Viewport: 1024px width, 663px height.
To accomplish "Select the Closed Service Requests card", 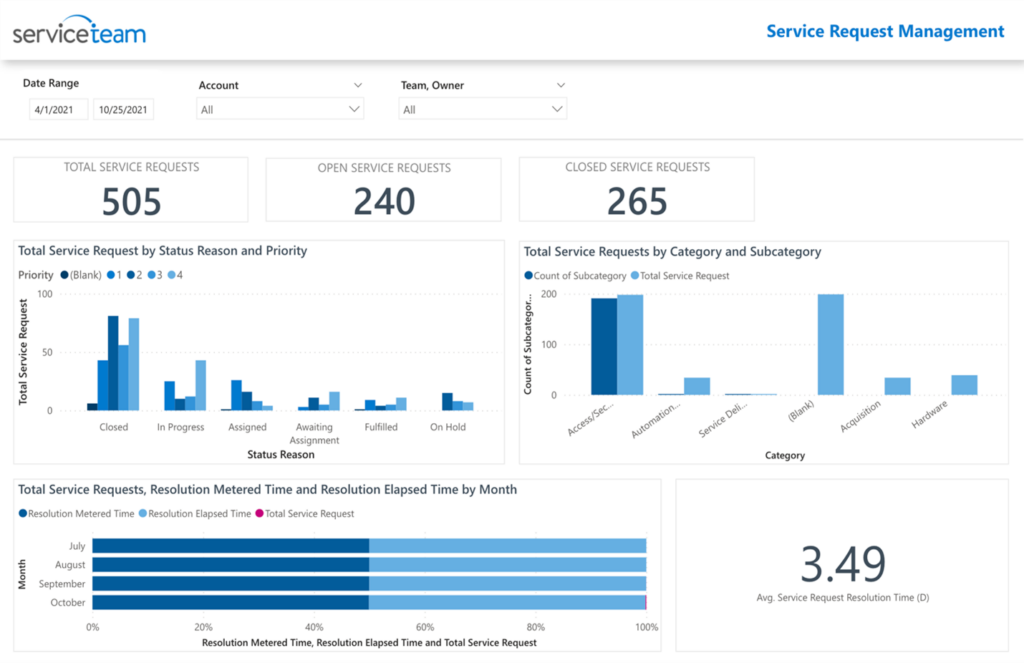I will coord(637,189).
